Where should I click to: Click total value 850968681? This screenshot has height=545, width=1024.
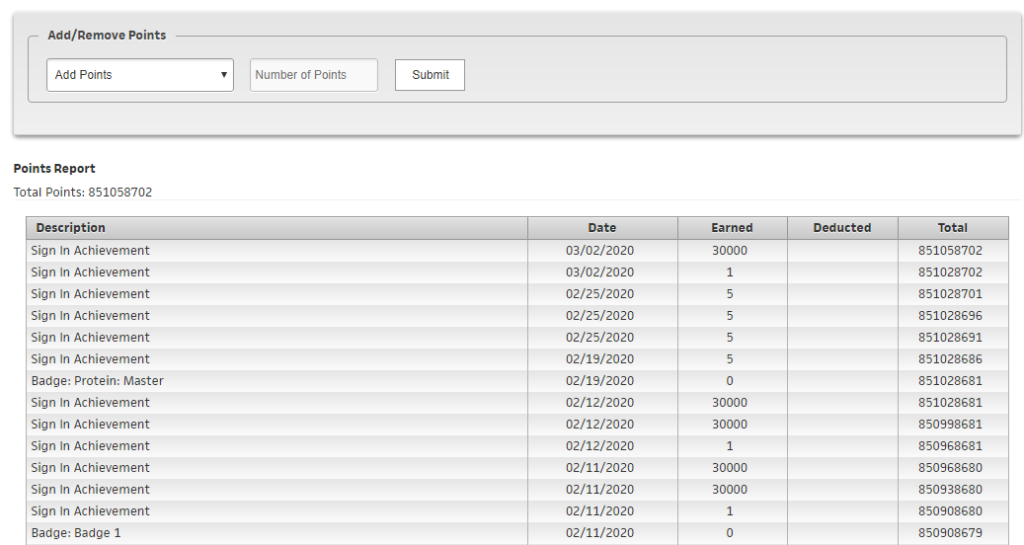[950, 446]
